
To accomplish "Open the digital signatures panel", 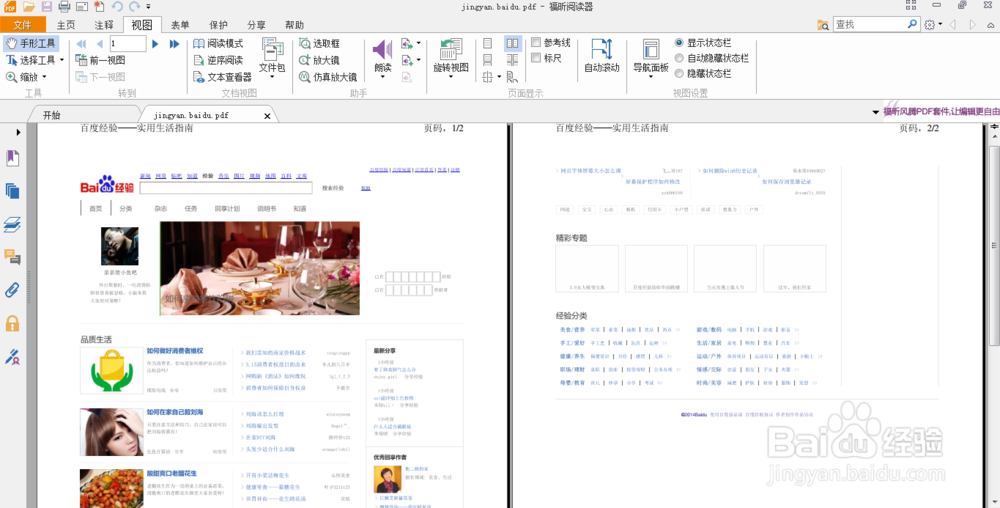I will pyautogui.click(x=12, y=356).
